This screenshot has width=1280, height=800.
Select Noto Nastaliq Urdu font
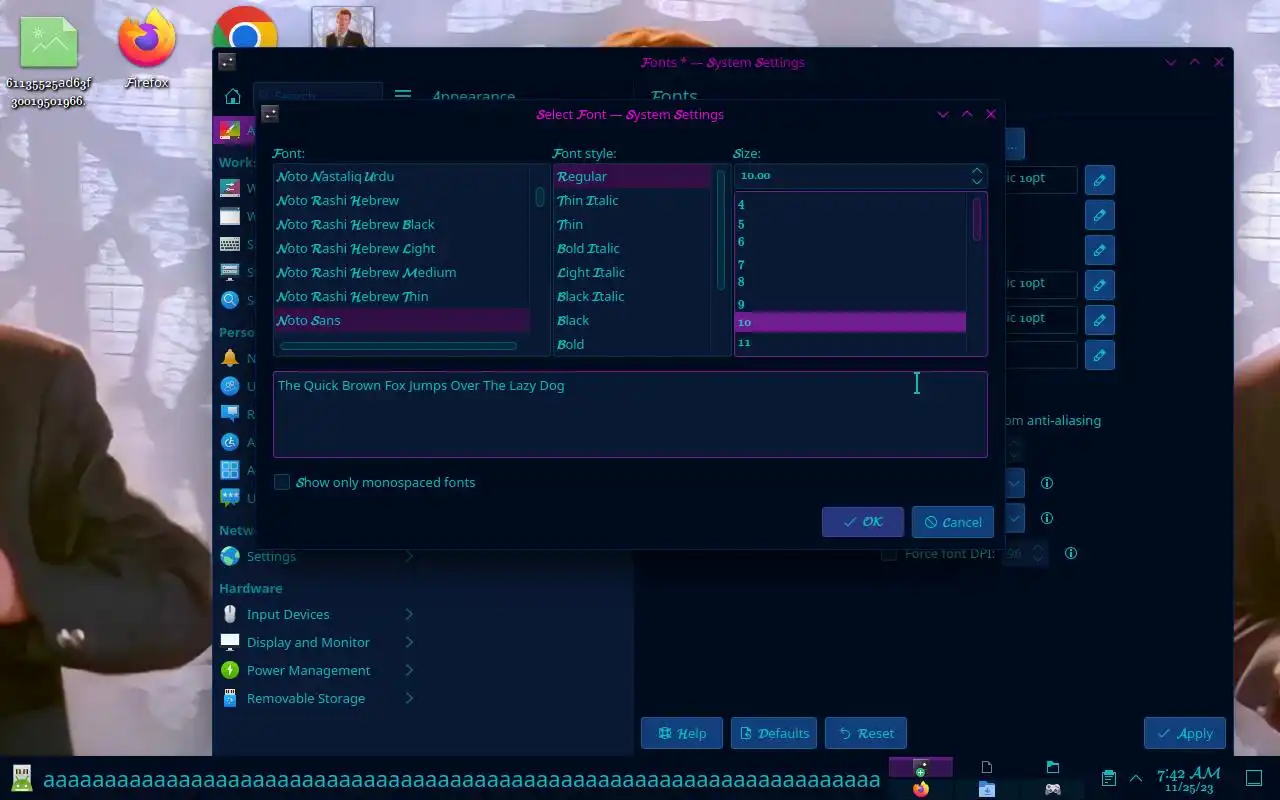click(402, 176)
